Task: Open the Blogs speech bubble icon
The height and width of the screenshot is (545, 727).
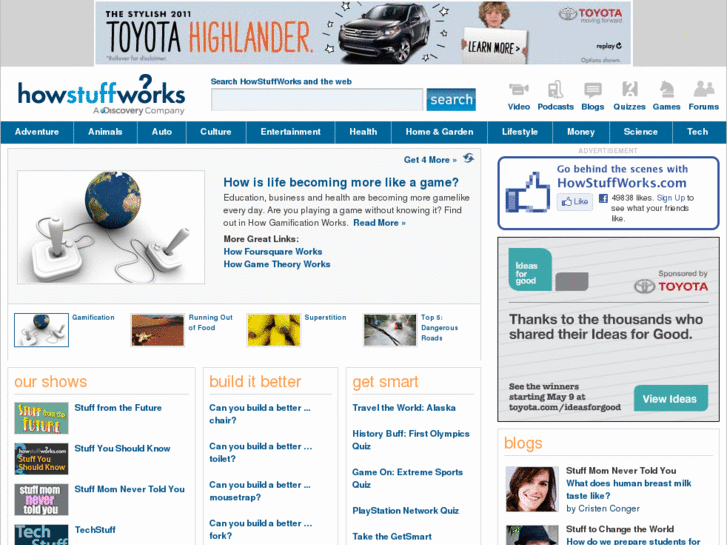Action: point(593,90)
